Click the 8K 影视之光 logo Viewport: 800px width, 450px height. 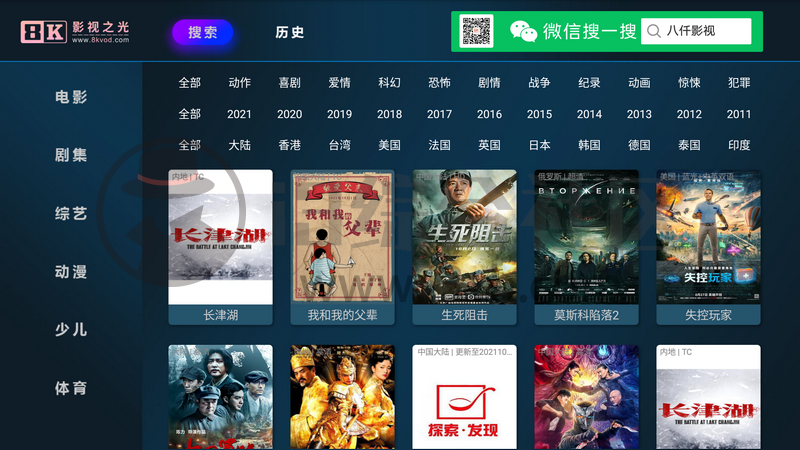pyautogui.click(x=75, y=32)
